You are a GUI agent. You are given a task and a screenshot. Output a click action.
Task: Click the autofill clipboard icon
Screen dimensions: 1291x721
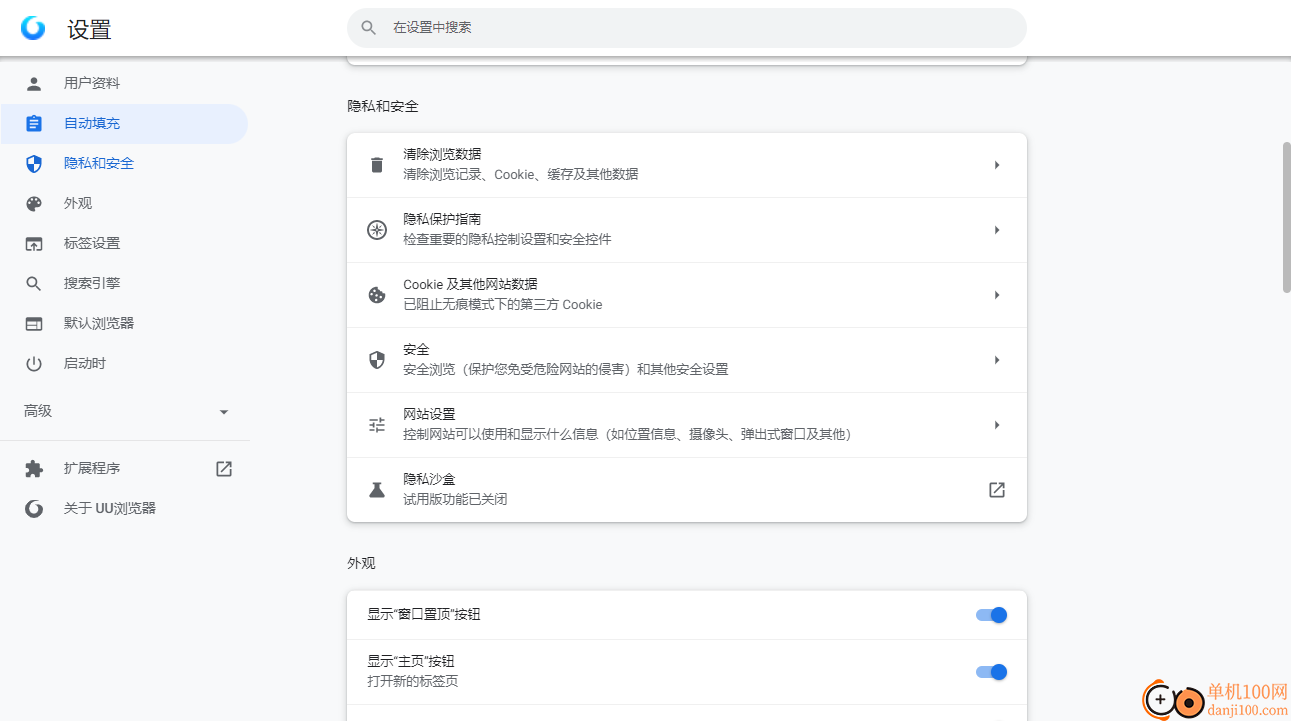click(34, 123)
